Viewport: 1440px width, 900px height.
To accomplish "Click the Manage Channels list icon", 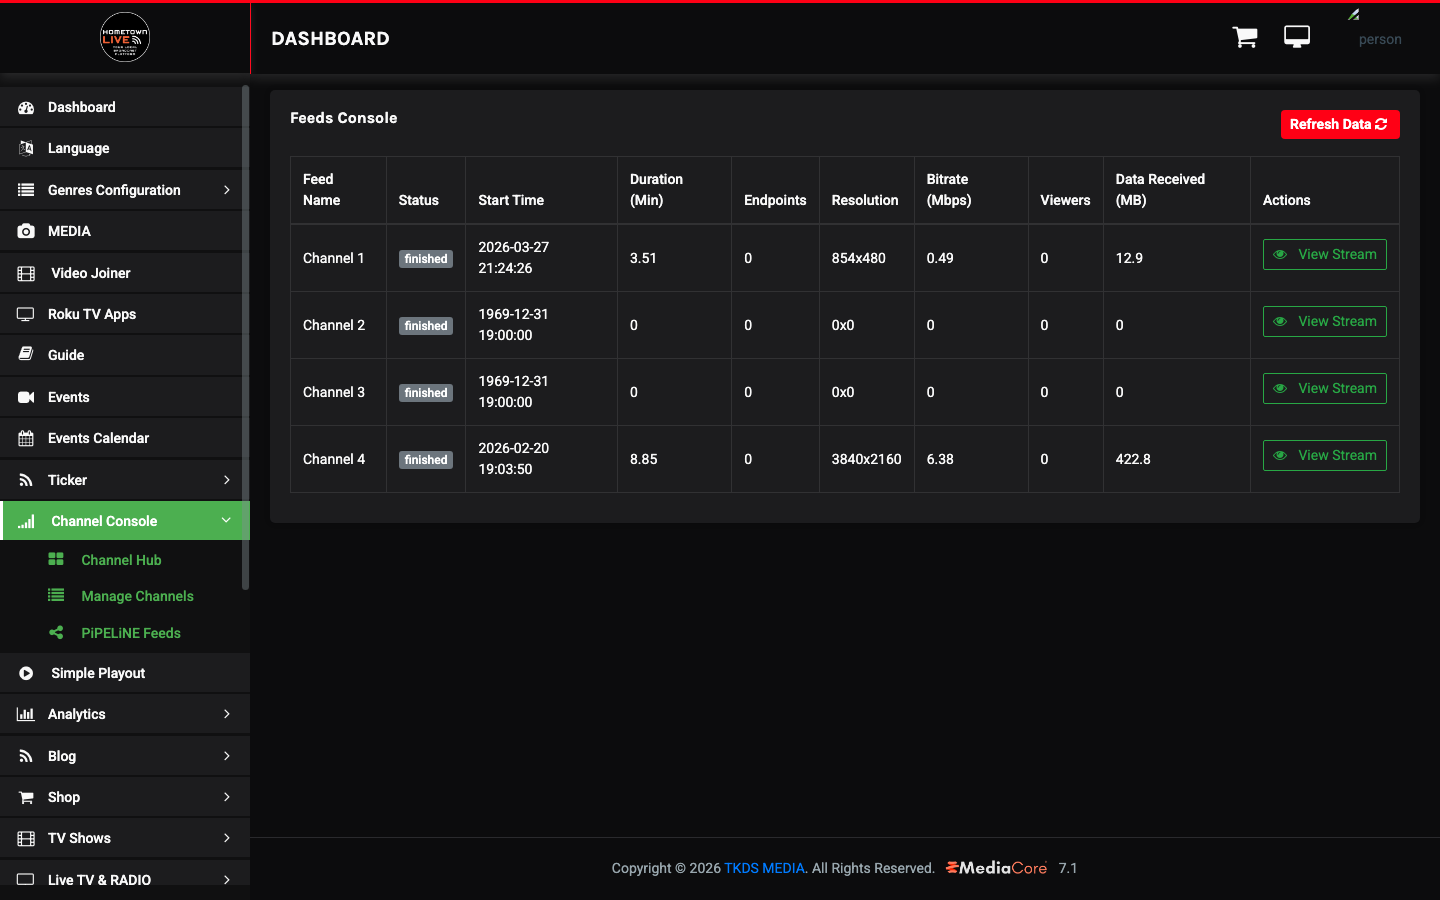I will (x=56, y=595).
